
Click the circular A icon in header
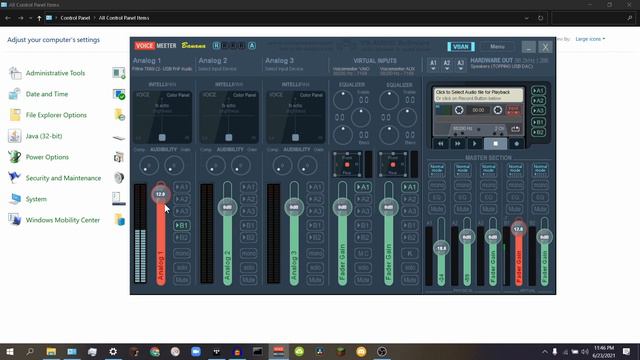click(x=252, y=45)
